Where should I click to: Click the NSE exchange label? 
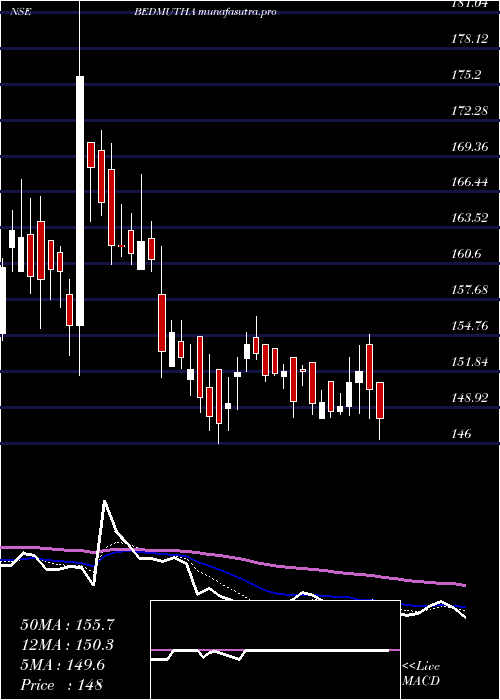coord(21,12)
